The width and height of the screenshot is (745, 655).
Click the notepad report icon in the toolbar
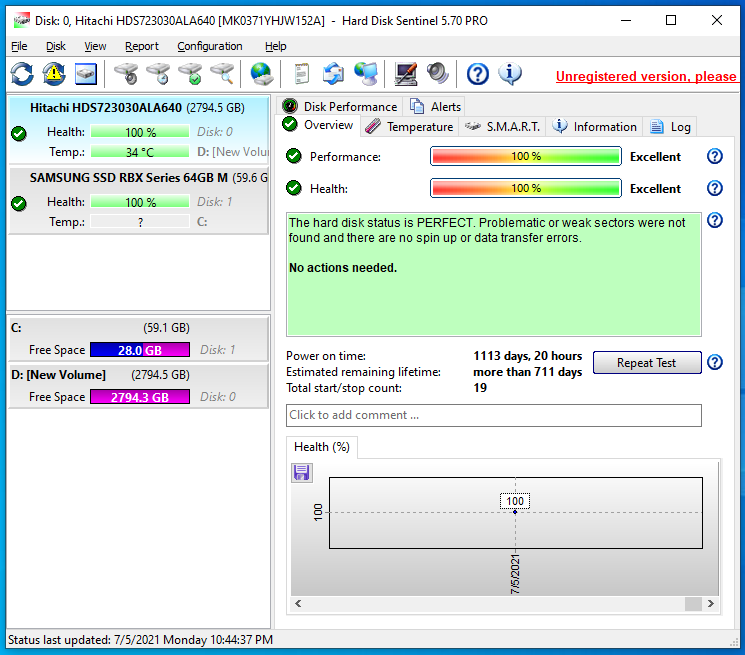click(301, 73)
